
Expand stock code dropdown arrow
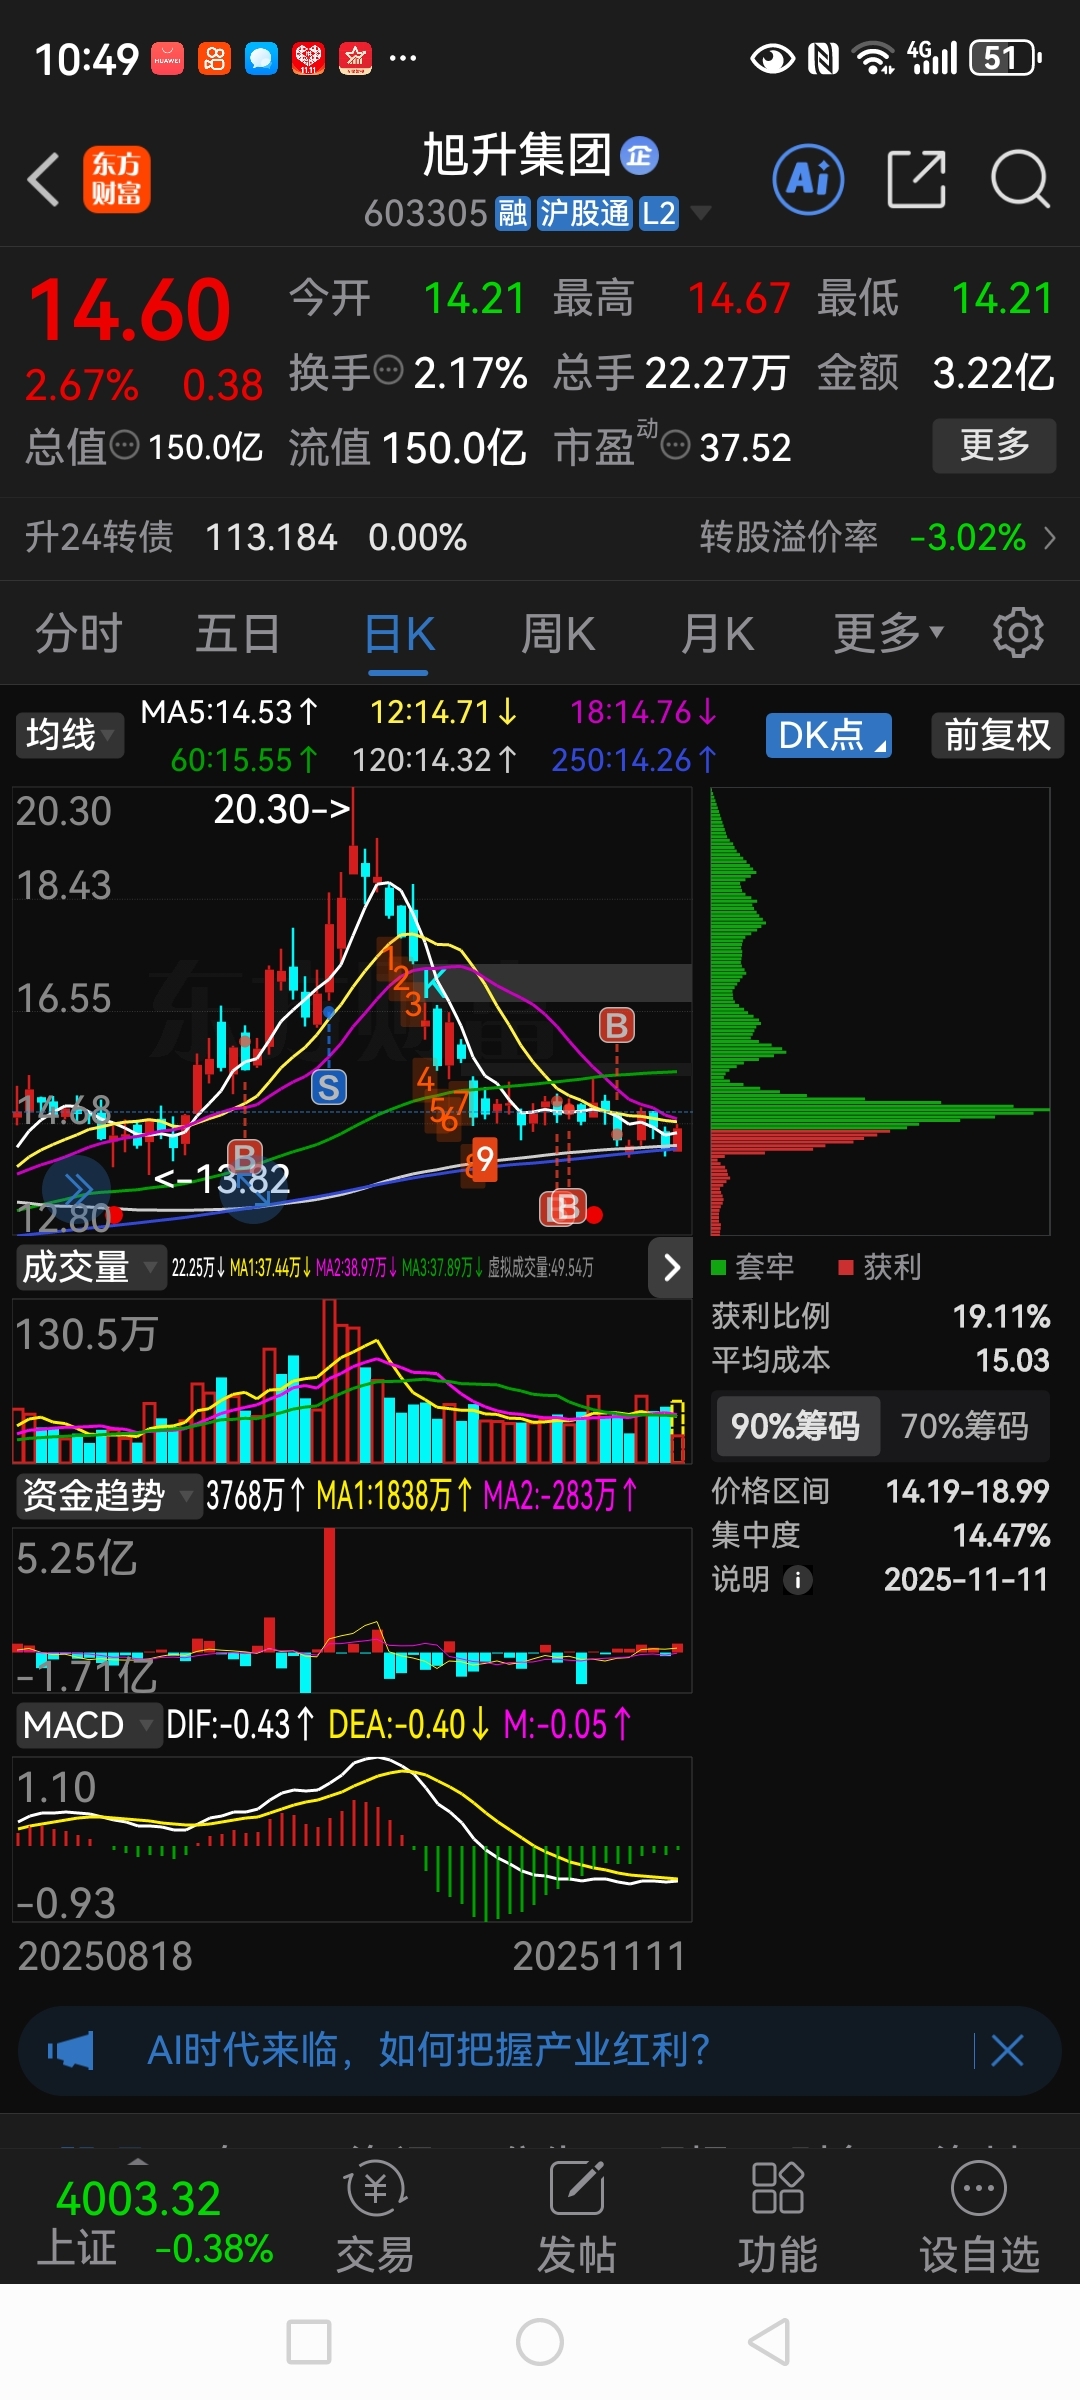coord(701,213)
